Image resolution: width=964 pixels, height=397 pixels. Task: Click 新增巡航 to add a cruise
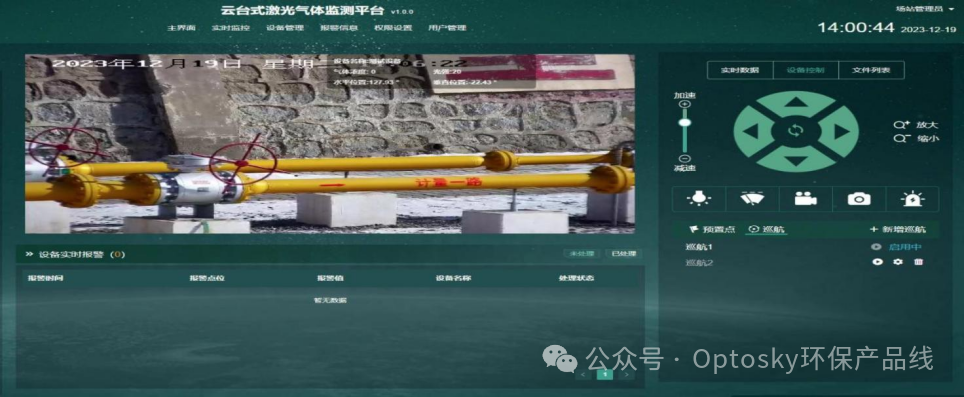898,229
